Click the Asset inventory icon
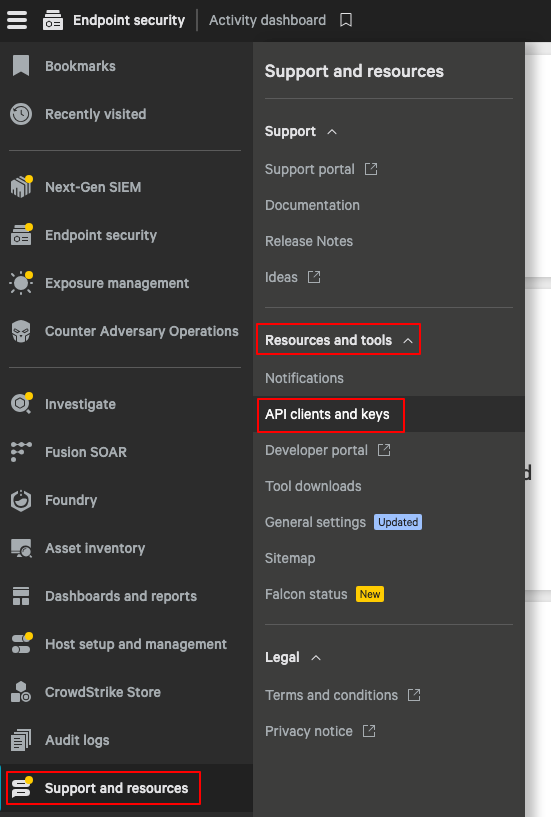The height and width of the screenshot is (817, 551). 21,548
